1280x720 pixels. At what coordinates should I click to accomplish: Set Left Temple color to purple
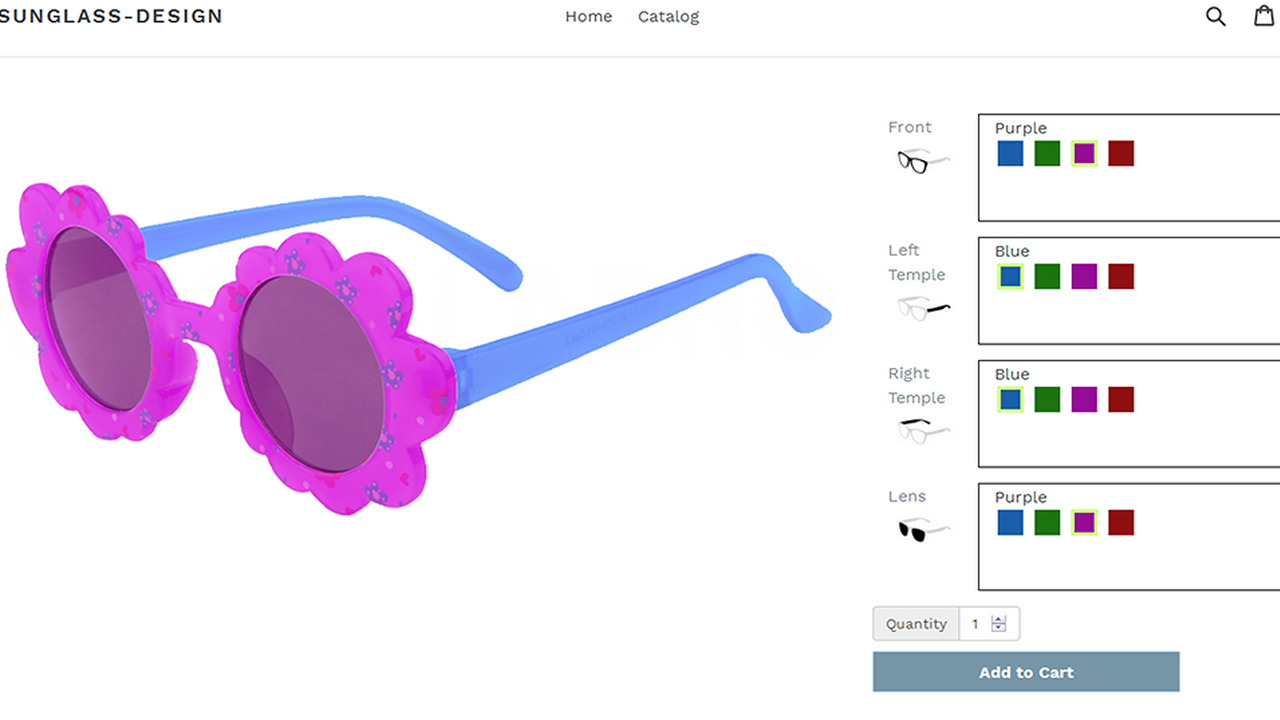[1084, 276]
